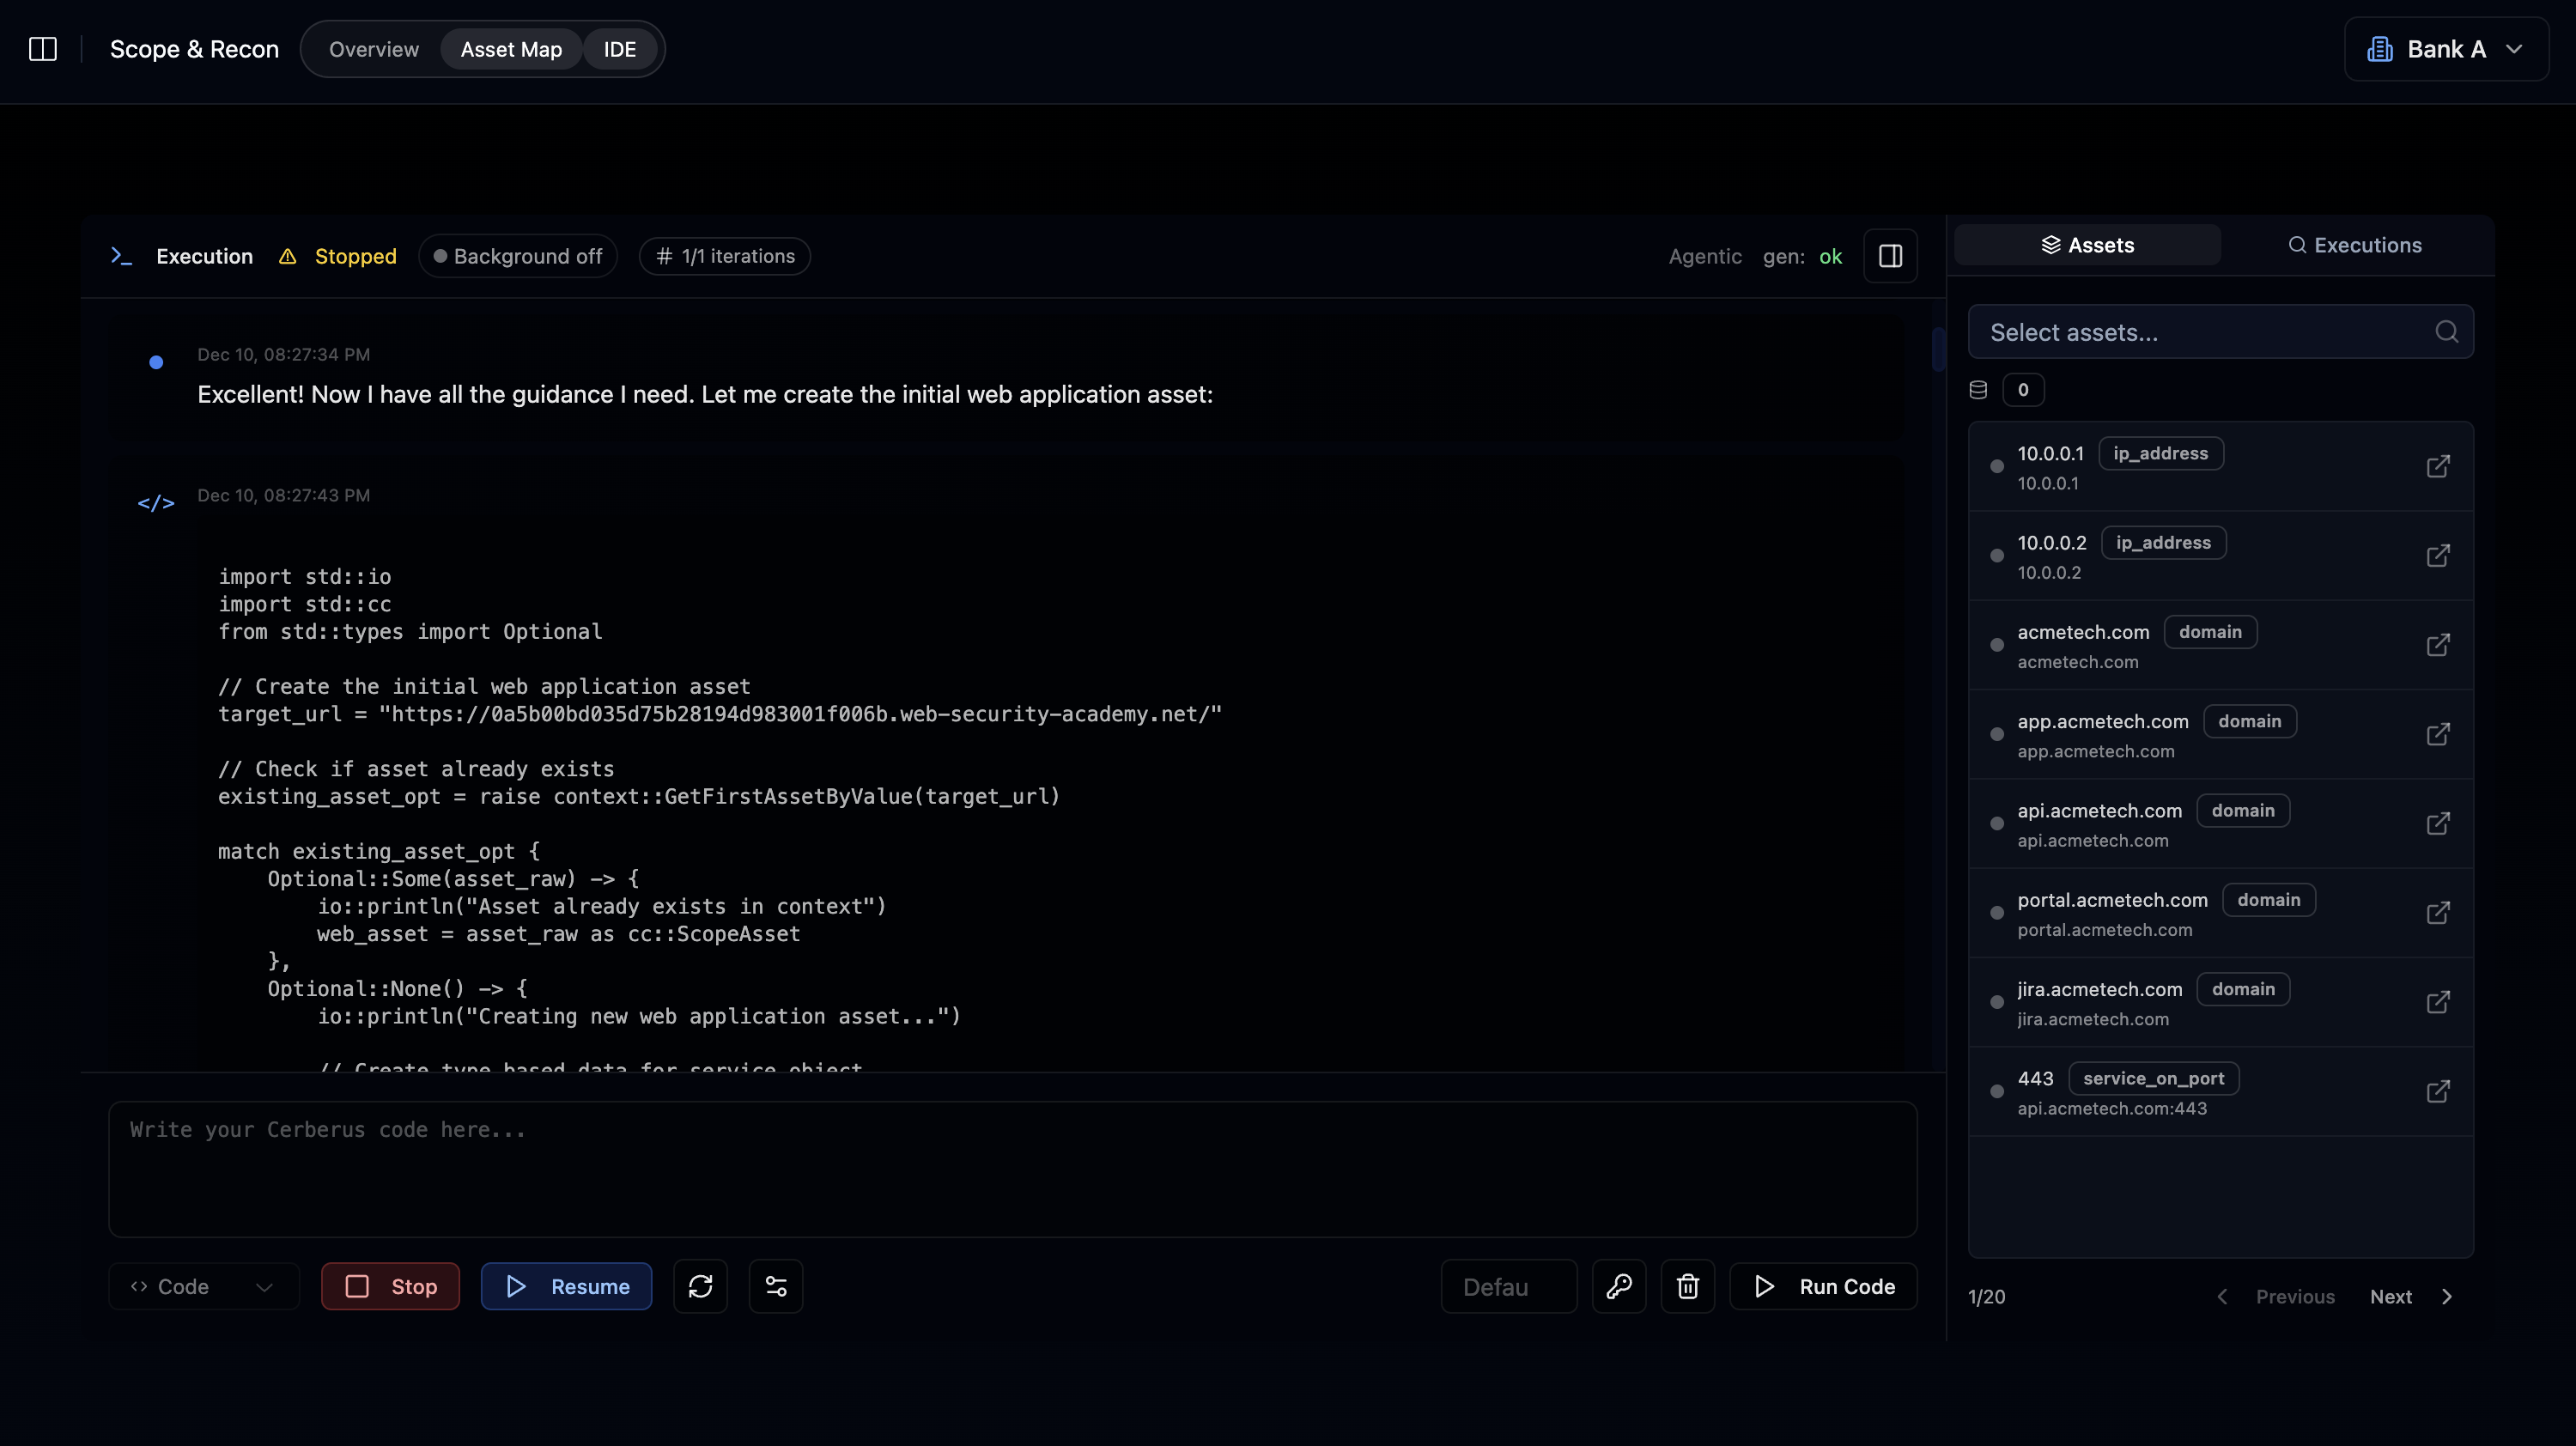Image resolution: width=2576 pixels, height=1446 pixels.
Task: Refresh the execution with the reload icon
Action: pyautogui.click(x=700, y=1286)
